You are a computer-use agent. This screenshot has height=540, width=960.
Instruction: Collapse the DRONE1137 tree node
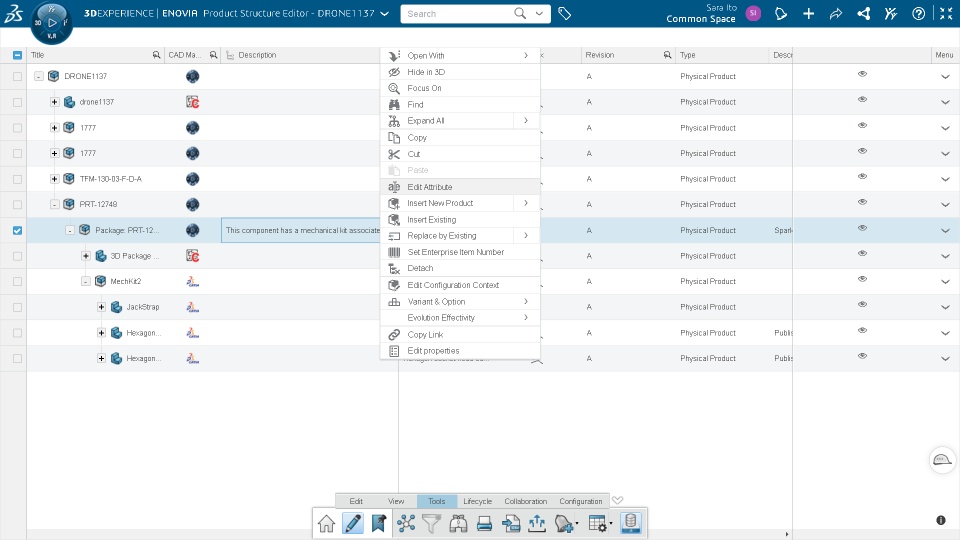[x=39, y=77]
